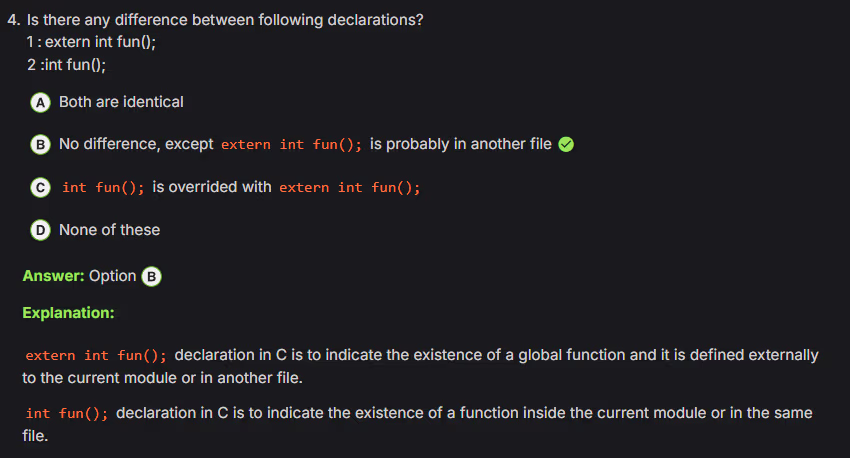Choose the option C letter circle

(x=41, y=188)
